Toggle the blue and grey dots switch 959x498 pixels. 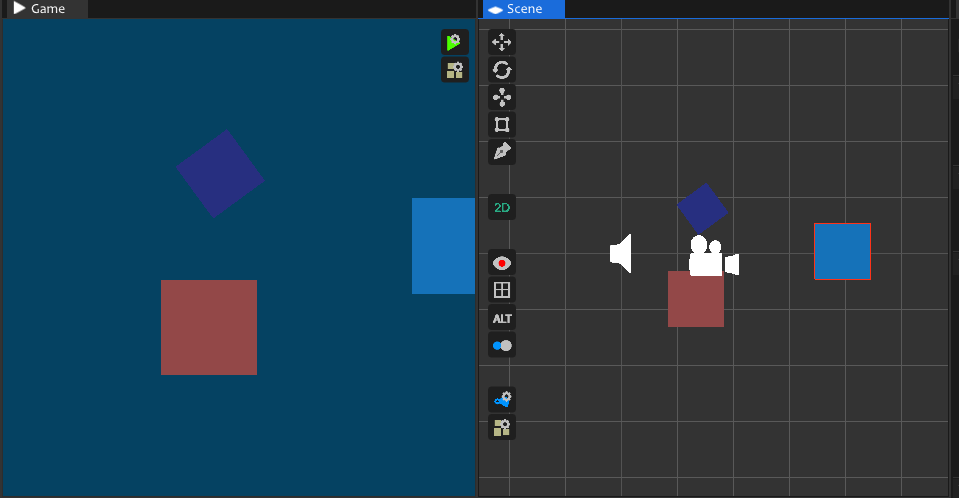(x=502, y=346)
